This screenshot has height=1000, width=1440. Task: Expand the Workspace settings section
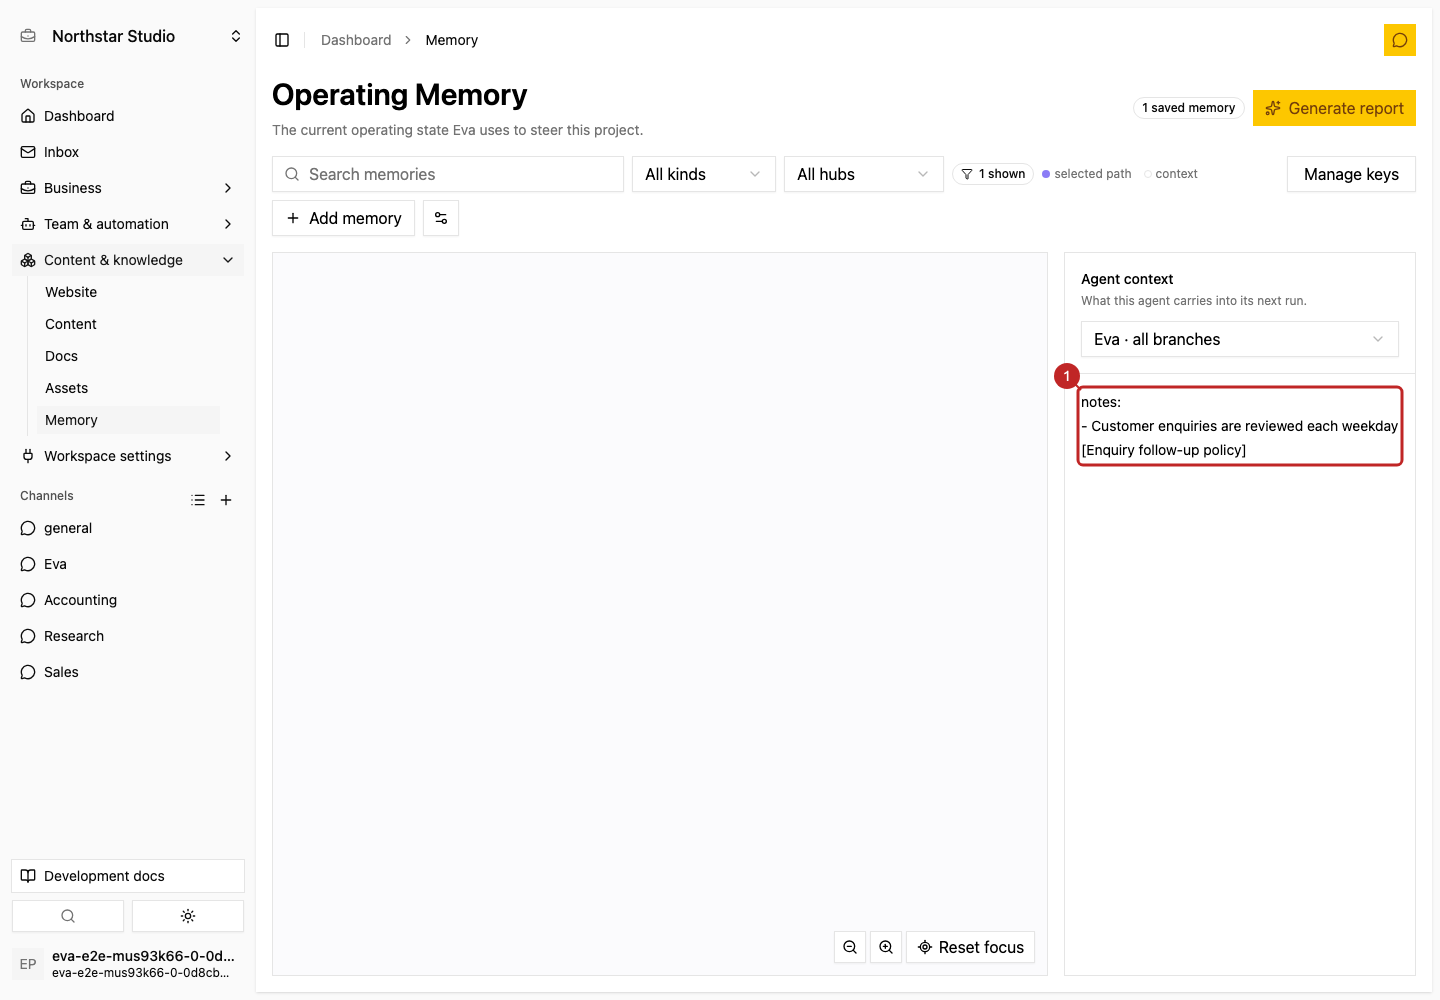(128, 456)
